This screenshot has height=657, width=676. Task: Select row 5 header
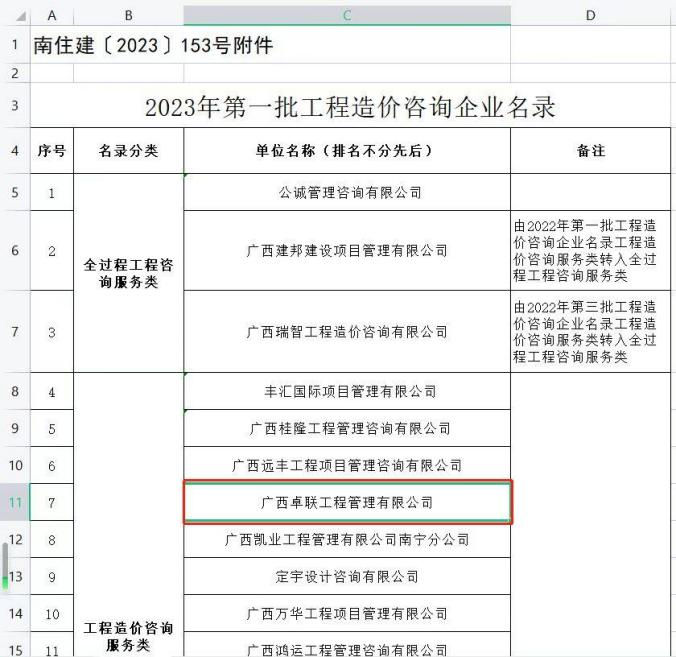pos(15,192)
